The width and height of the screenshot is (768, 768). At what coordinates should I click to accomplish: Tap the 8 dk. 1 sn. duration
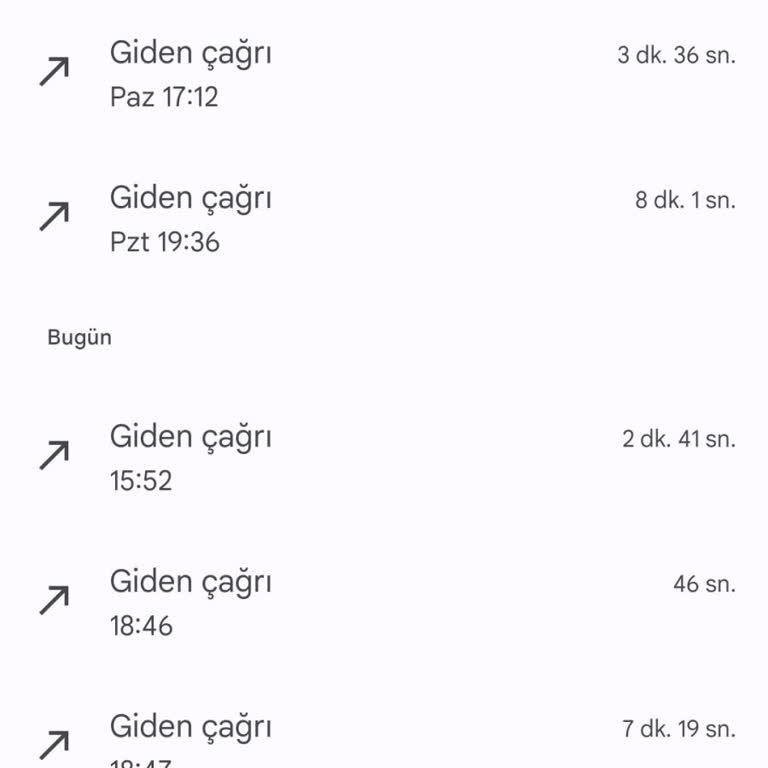(685, 200)
